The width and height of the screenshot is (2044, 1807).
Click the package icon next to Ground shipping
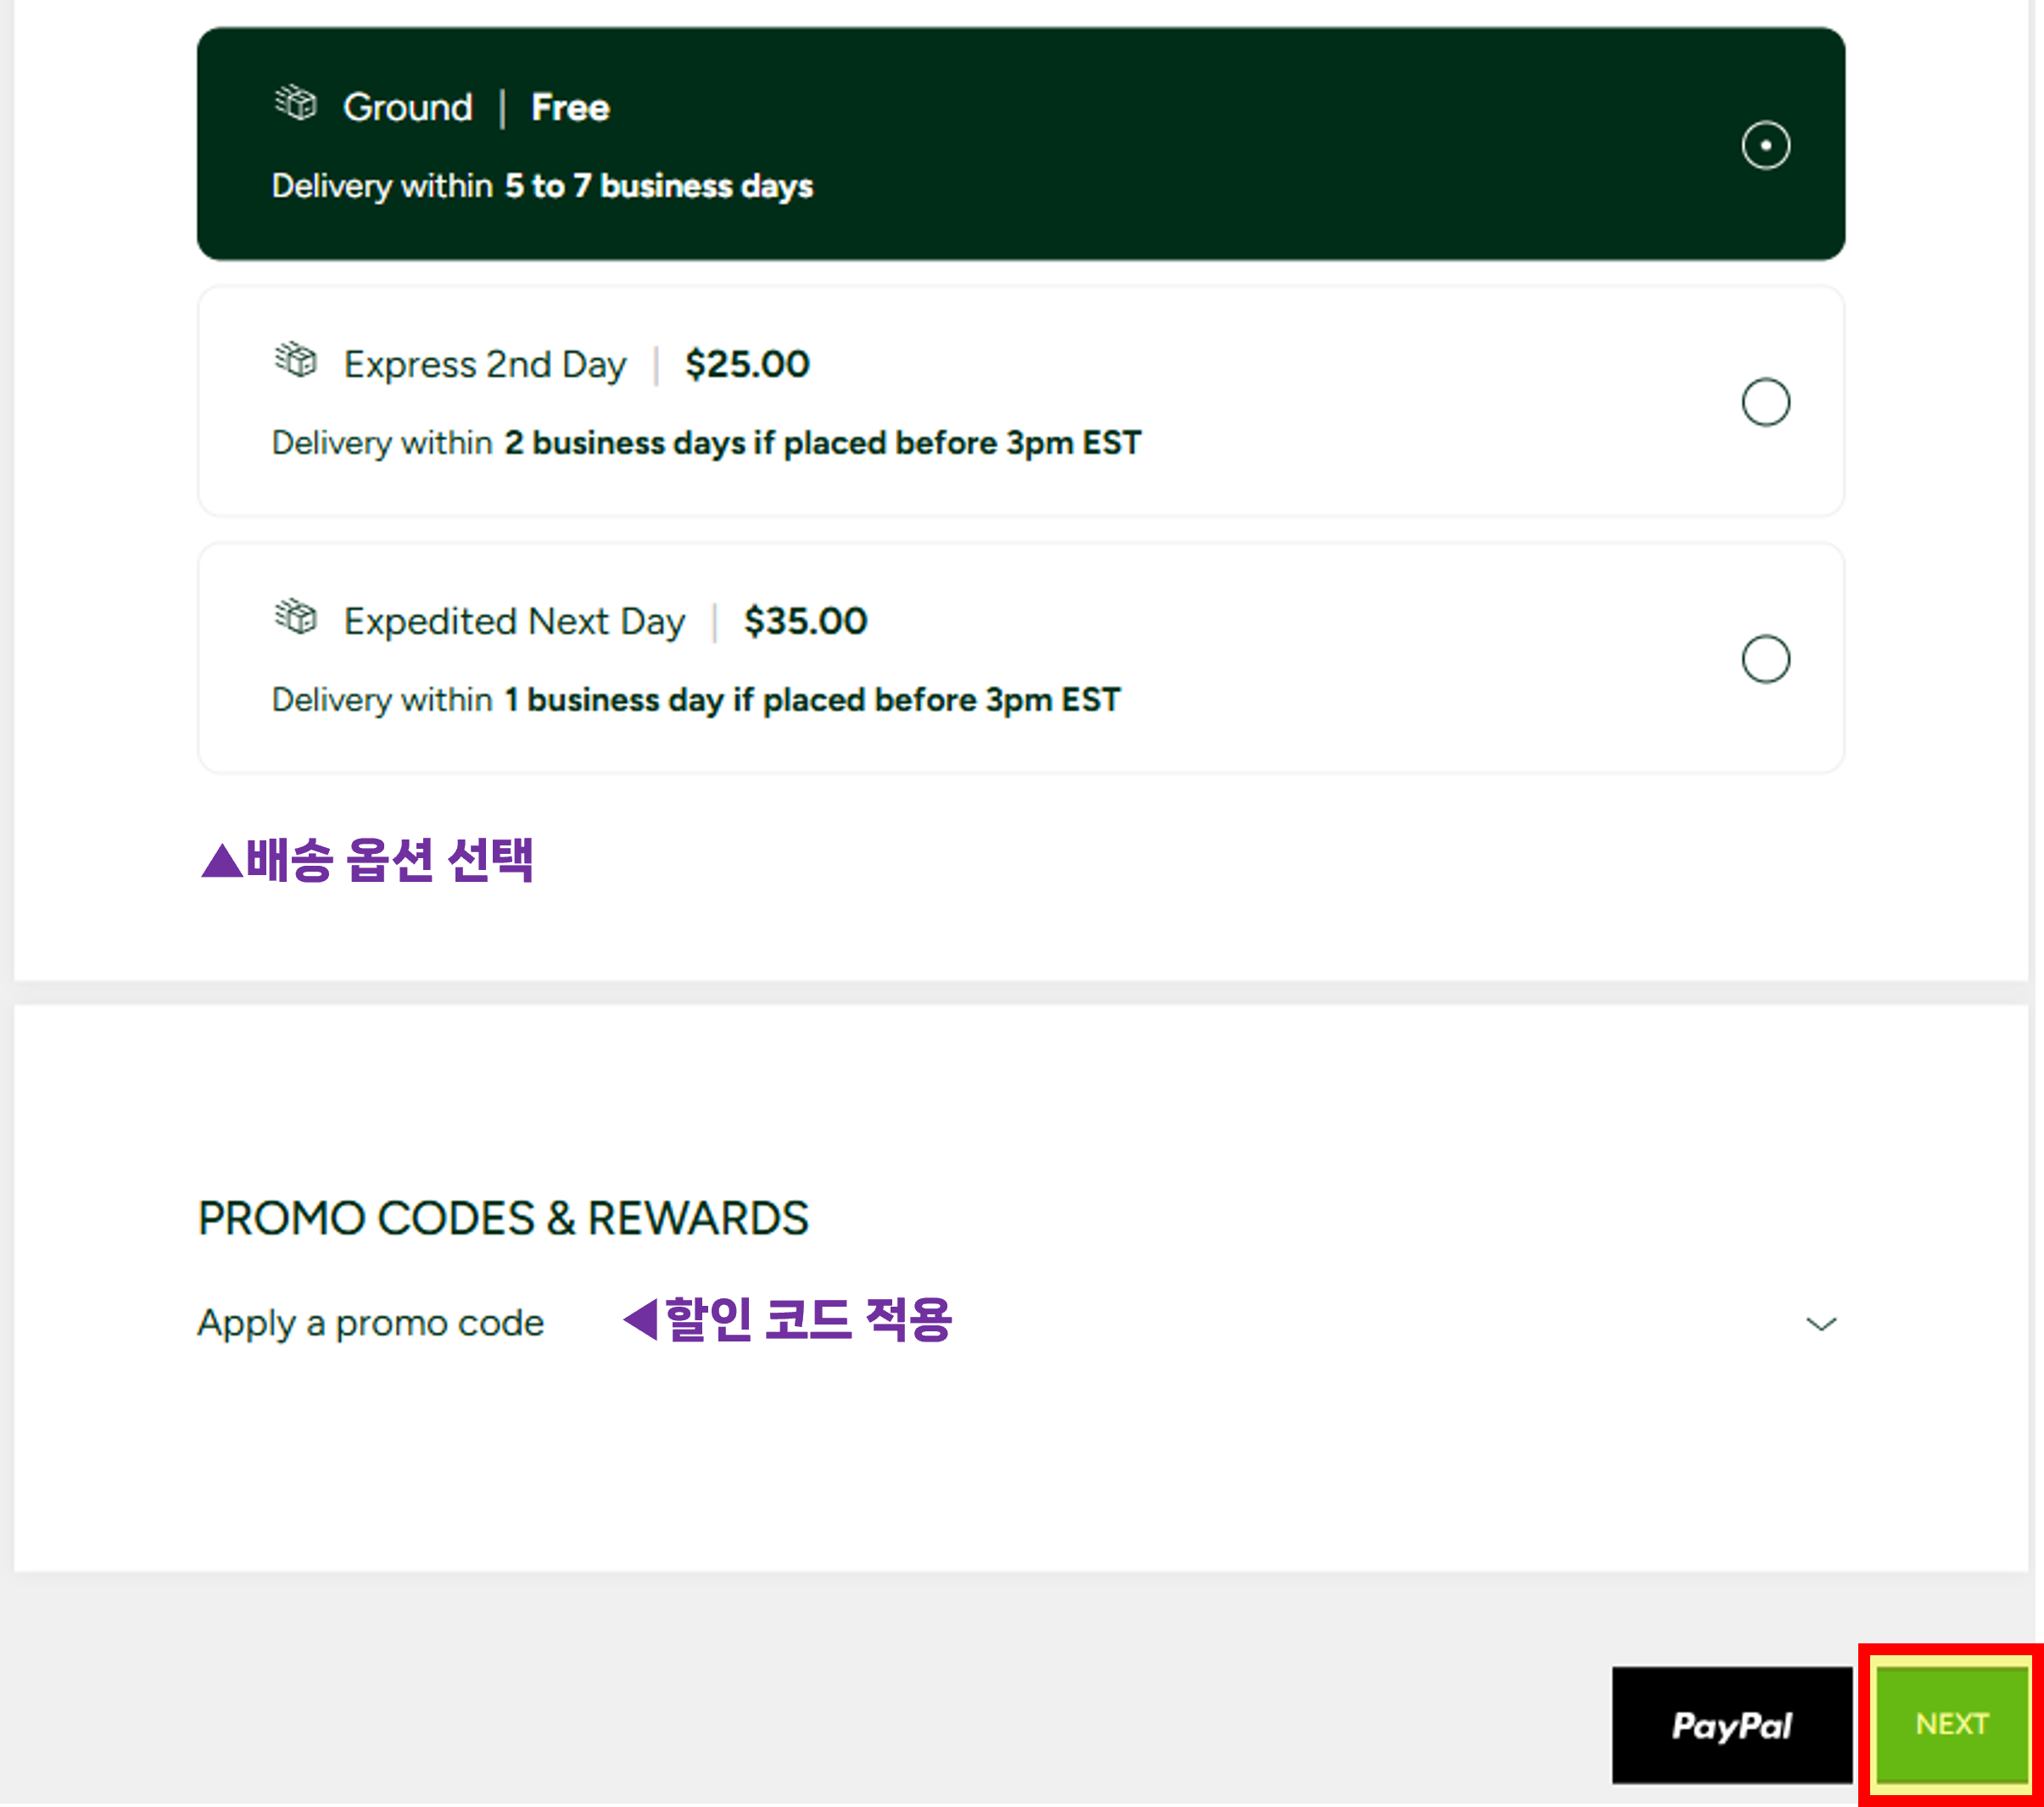pos(295,103)
